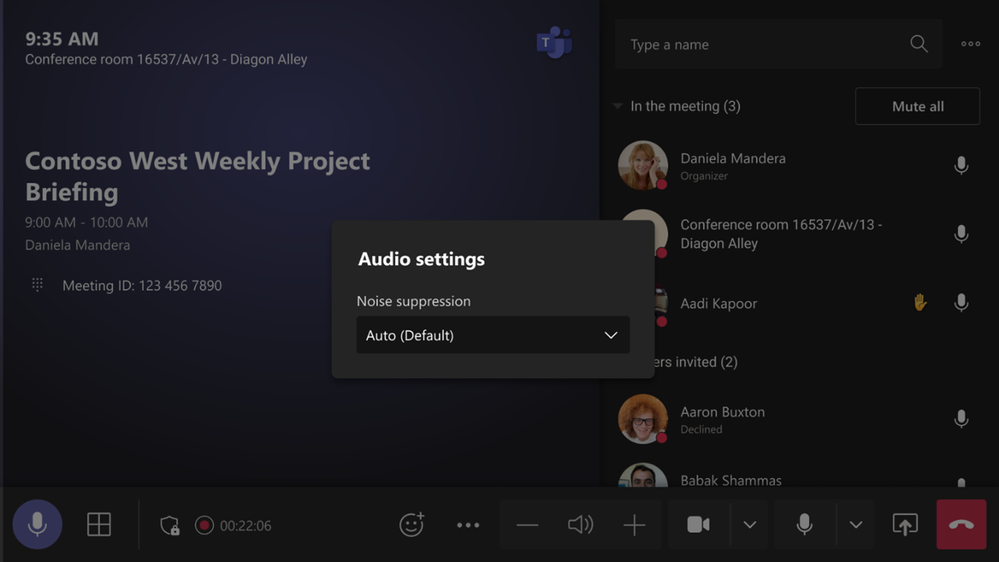999x562 pixels.
Task: Click the Type a name search field
Action: [779, 44]
